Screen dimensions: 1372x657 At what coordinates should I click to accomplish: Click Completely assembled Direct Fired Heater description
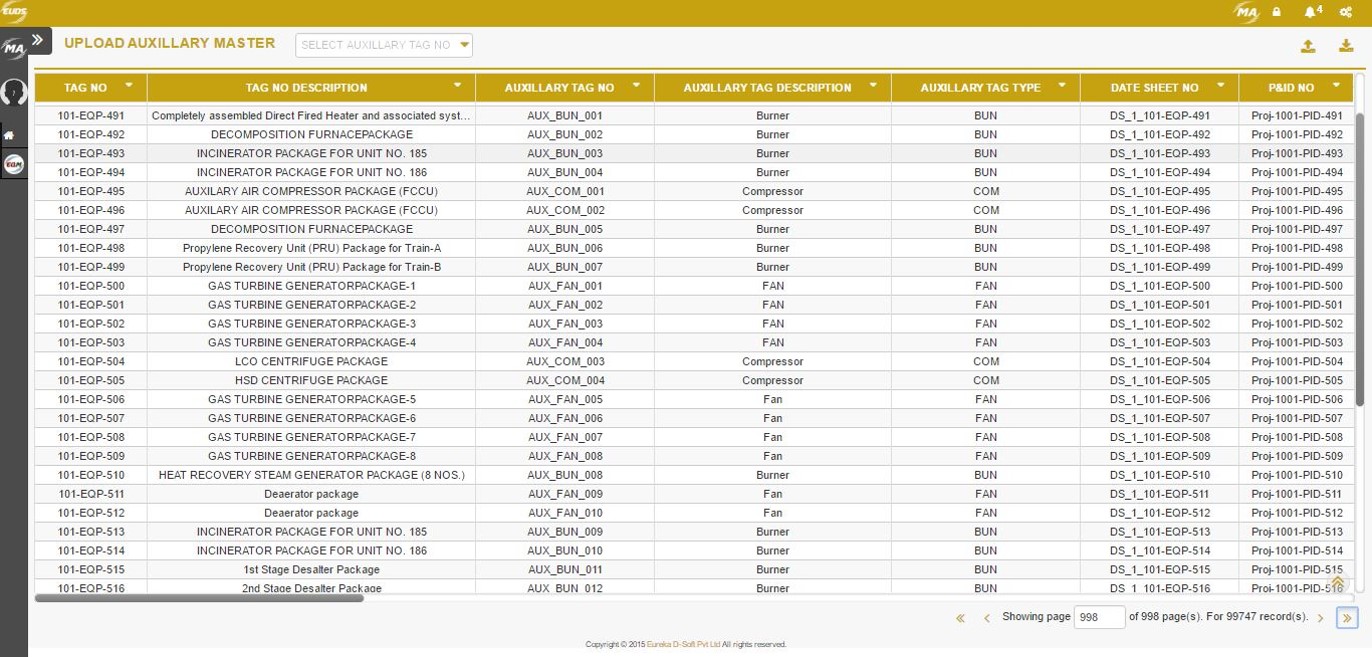[x=311, y=116]
